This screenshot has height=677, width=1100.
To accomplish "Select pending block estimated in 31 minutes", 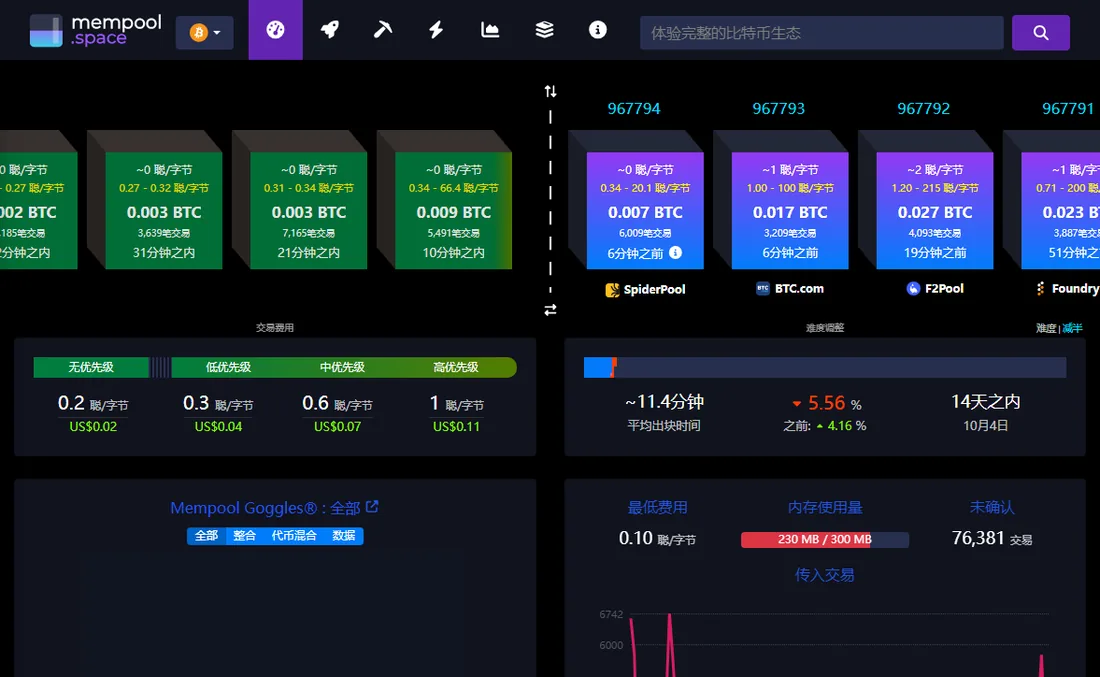I will click(x=163, y=210).
